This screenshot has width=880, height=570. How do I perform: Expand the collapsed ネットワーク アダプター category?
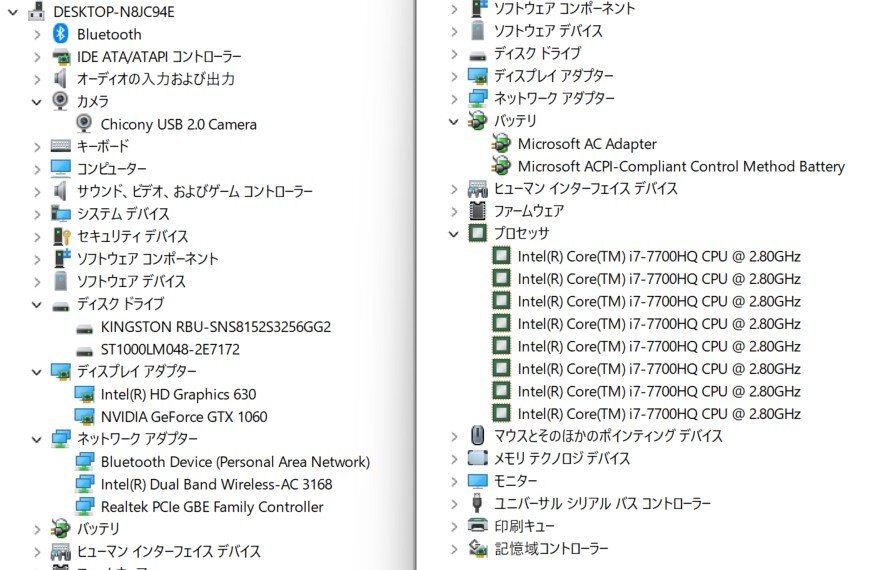tap(454, 99)
